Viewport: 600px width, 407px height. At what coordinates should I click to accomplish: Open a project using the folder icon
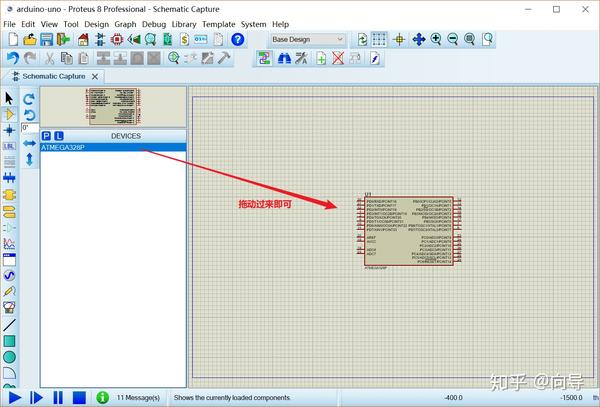(x=29, y=39)
